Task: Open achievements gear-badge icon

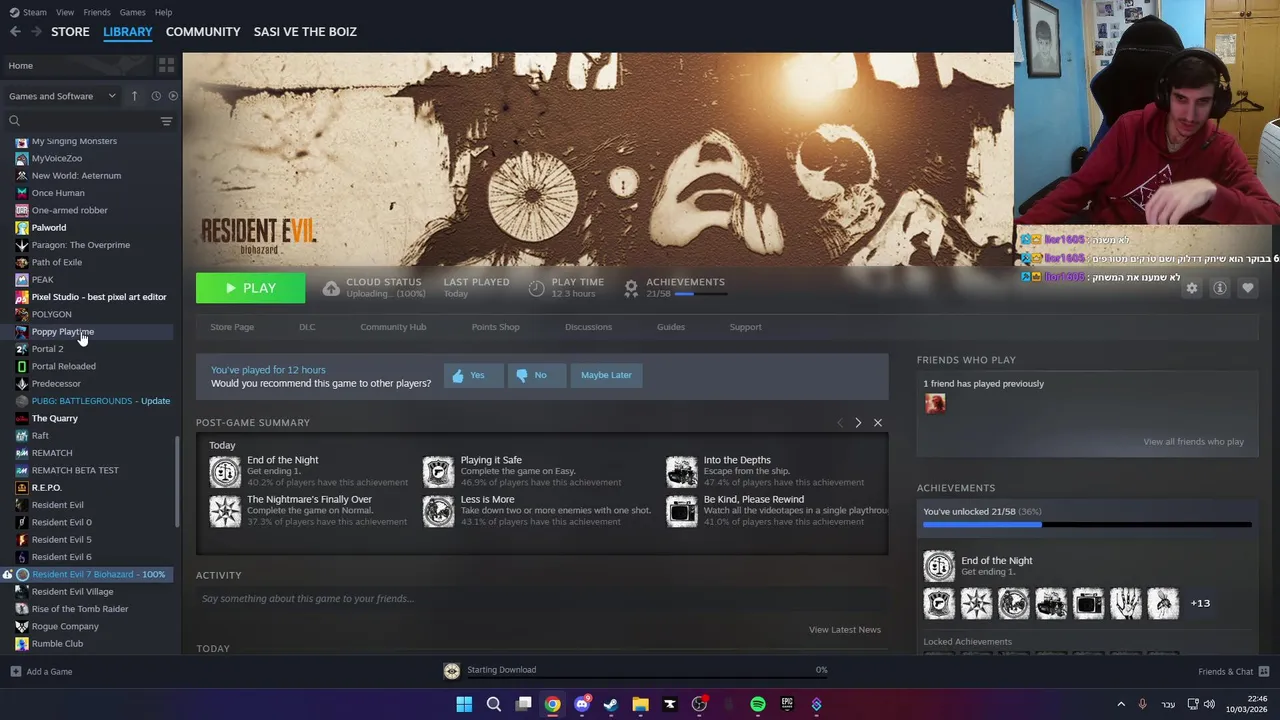Action: [x=631, y=288]
